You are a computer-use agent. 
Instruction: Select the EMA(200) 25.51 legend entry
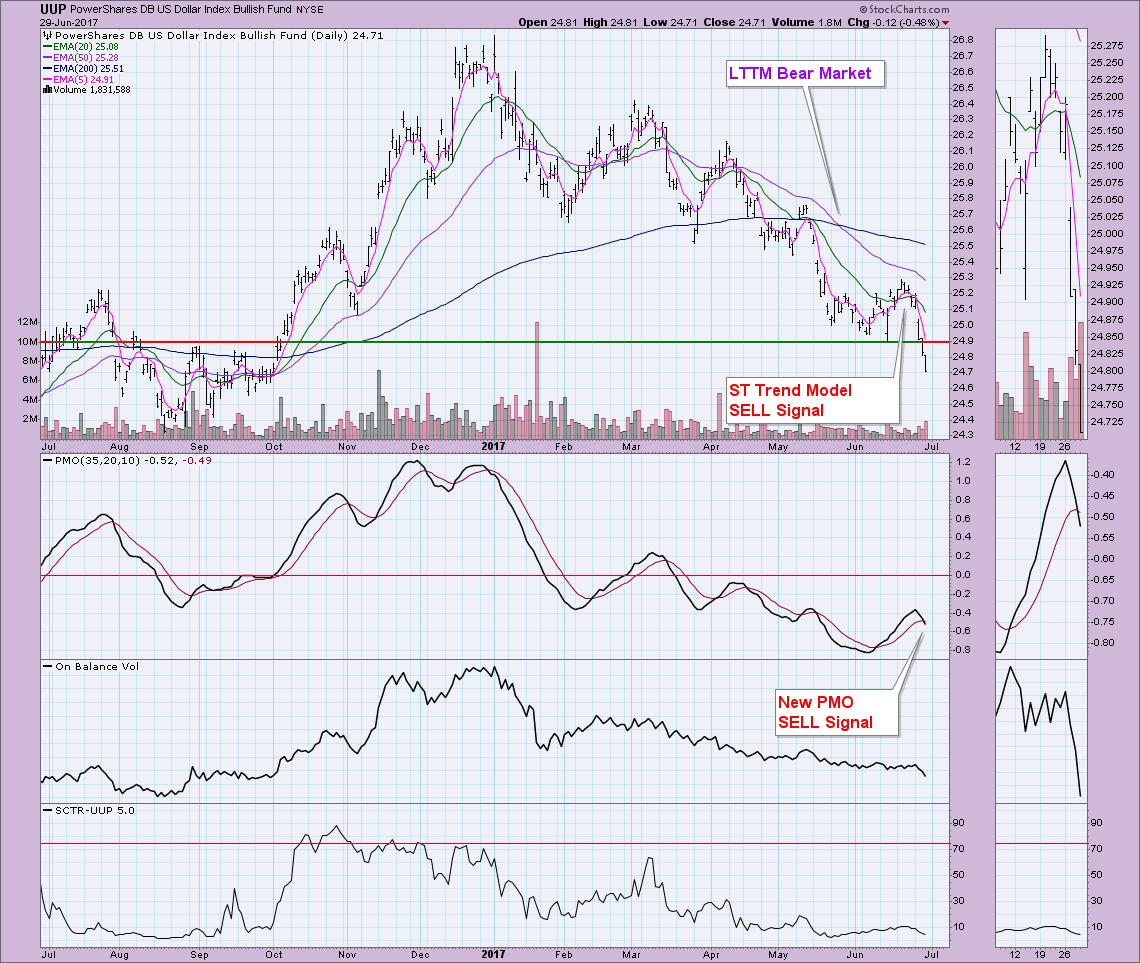coord(84,68)
